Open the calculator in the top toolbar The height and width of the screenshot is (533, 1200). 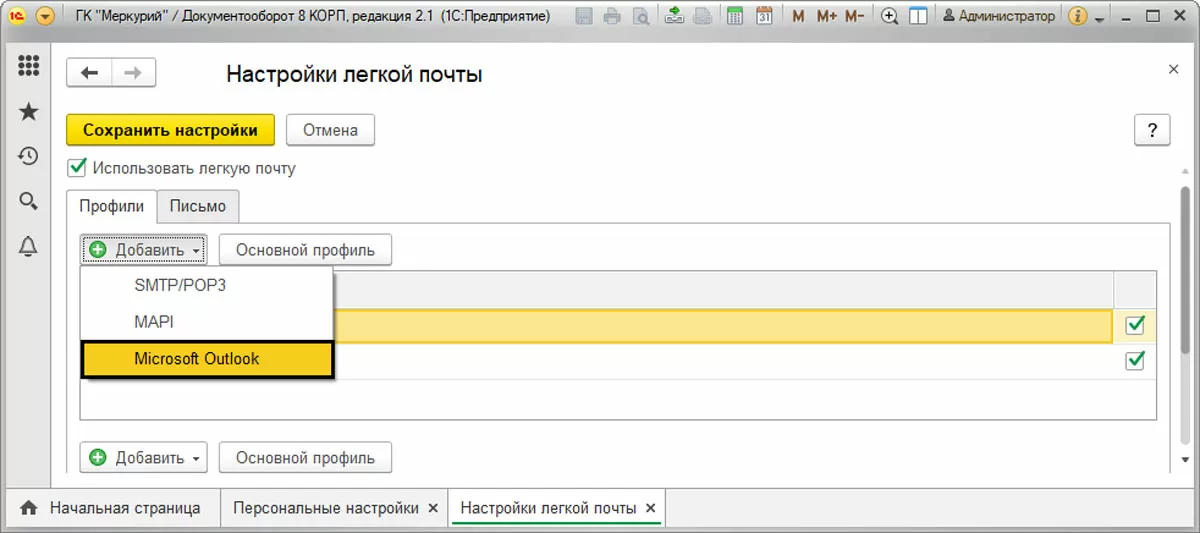(x=735, y=16)
